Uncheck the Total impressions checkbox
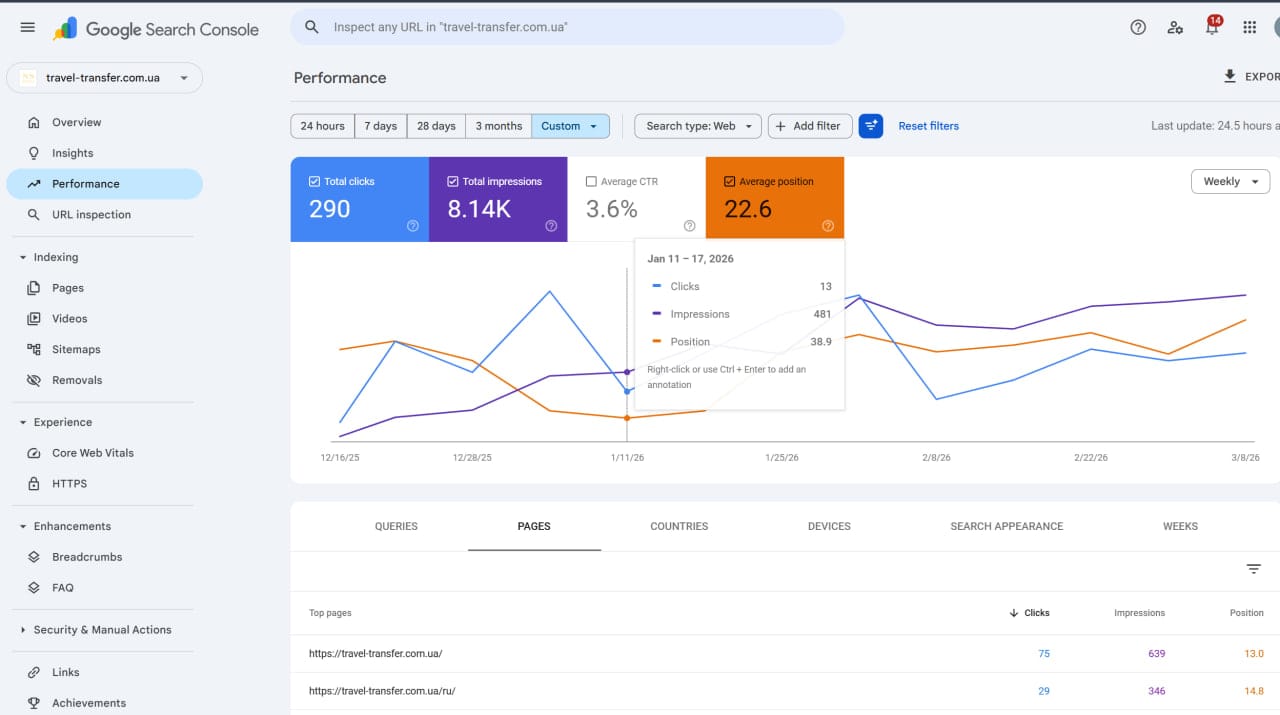Screen dimensions: 1280x715 [x=453, y=181]
